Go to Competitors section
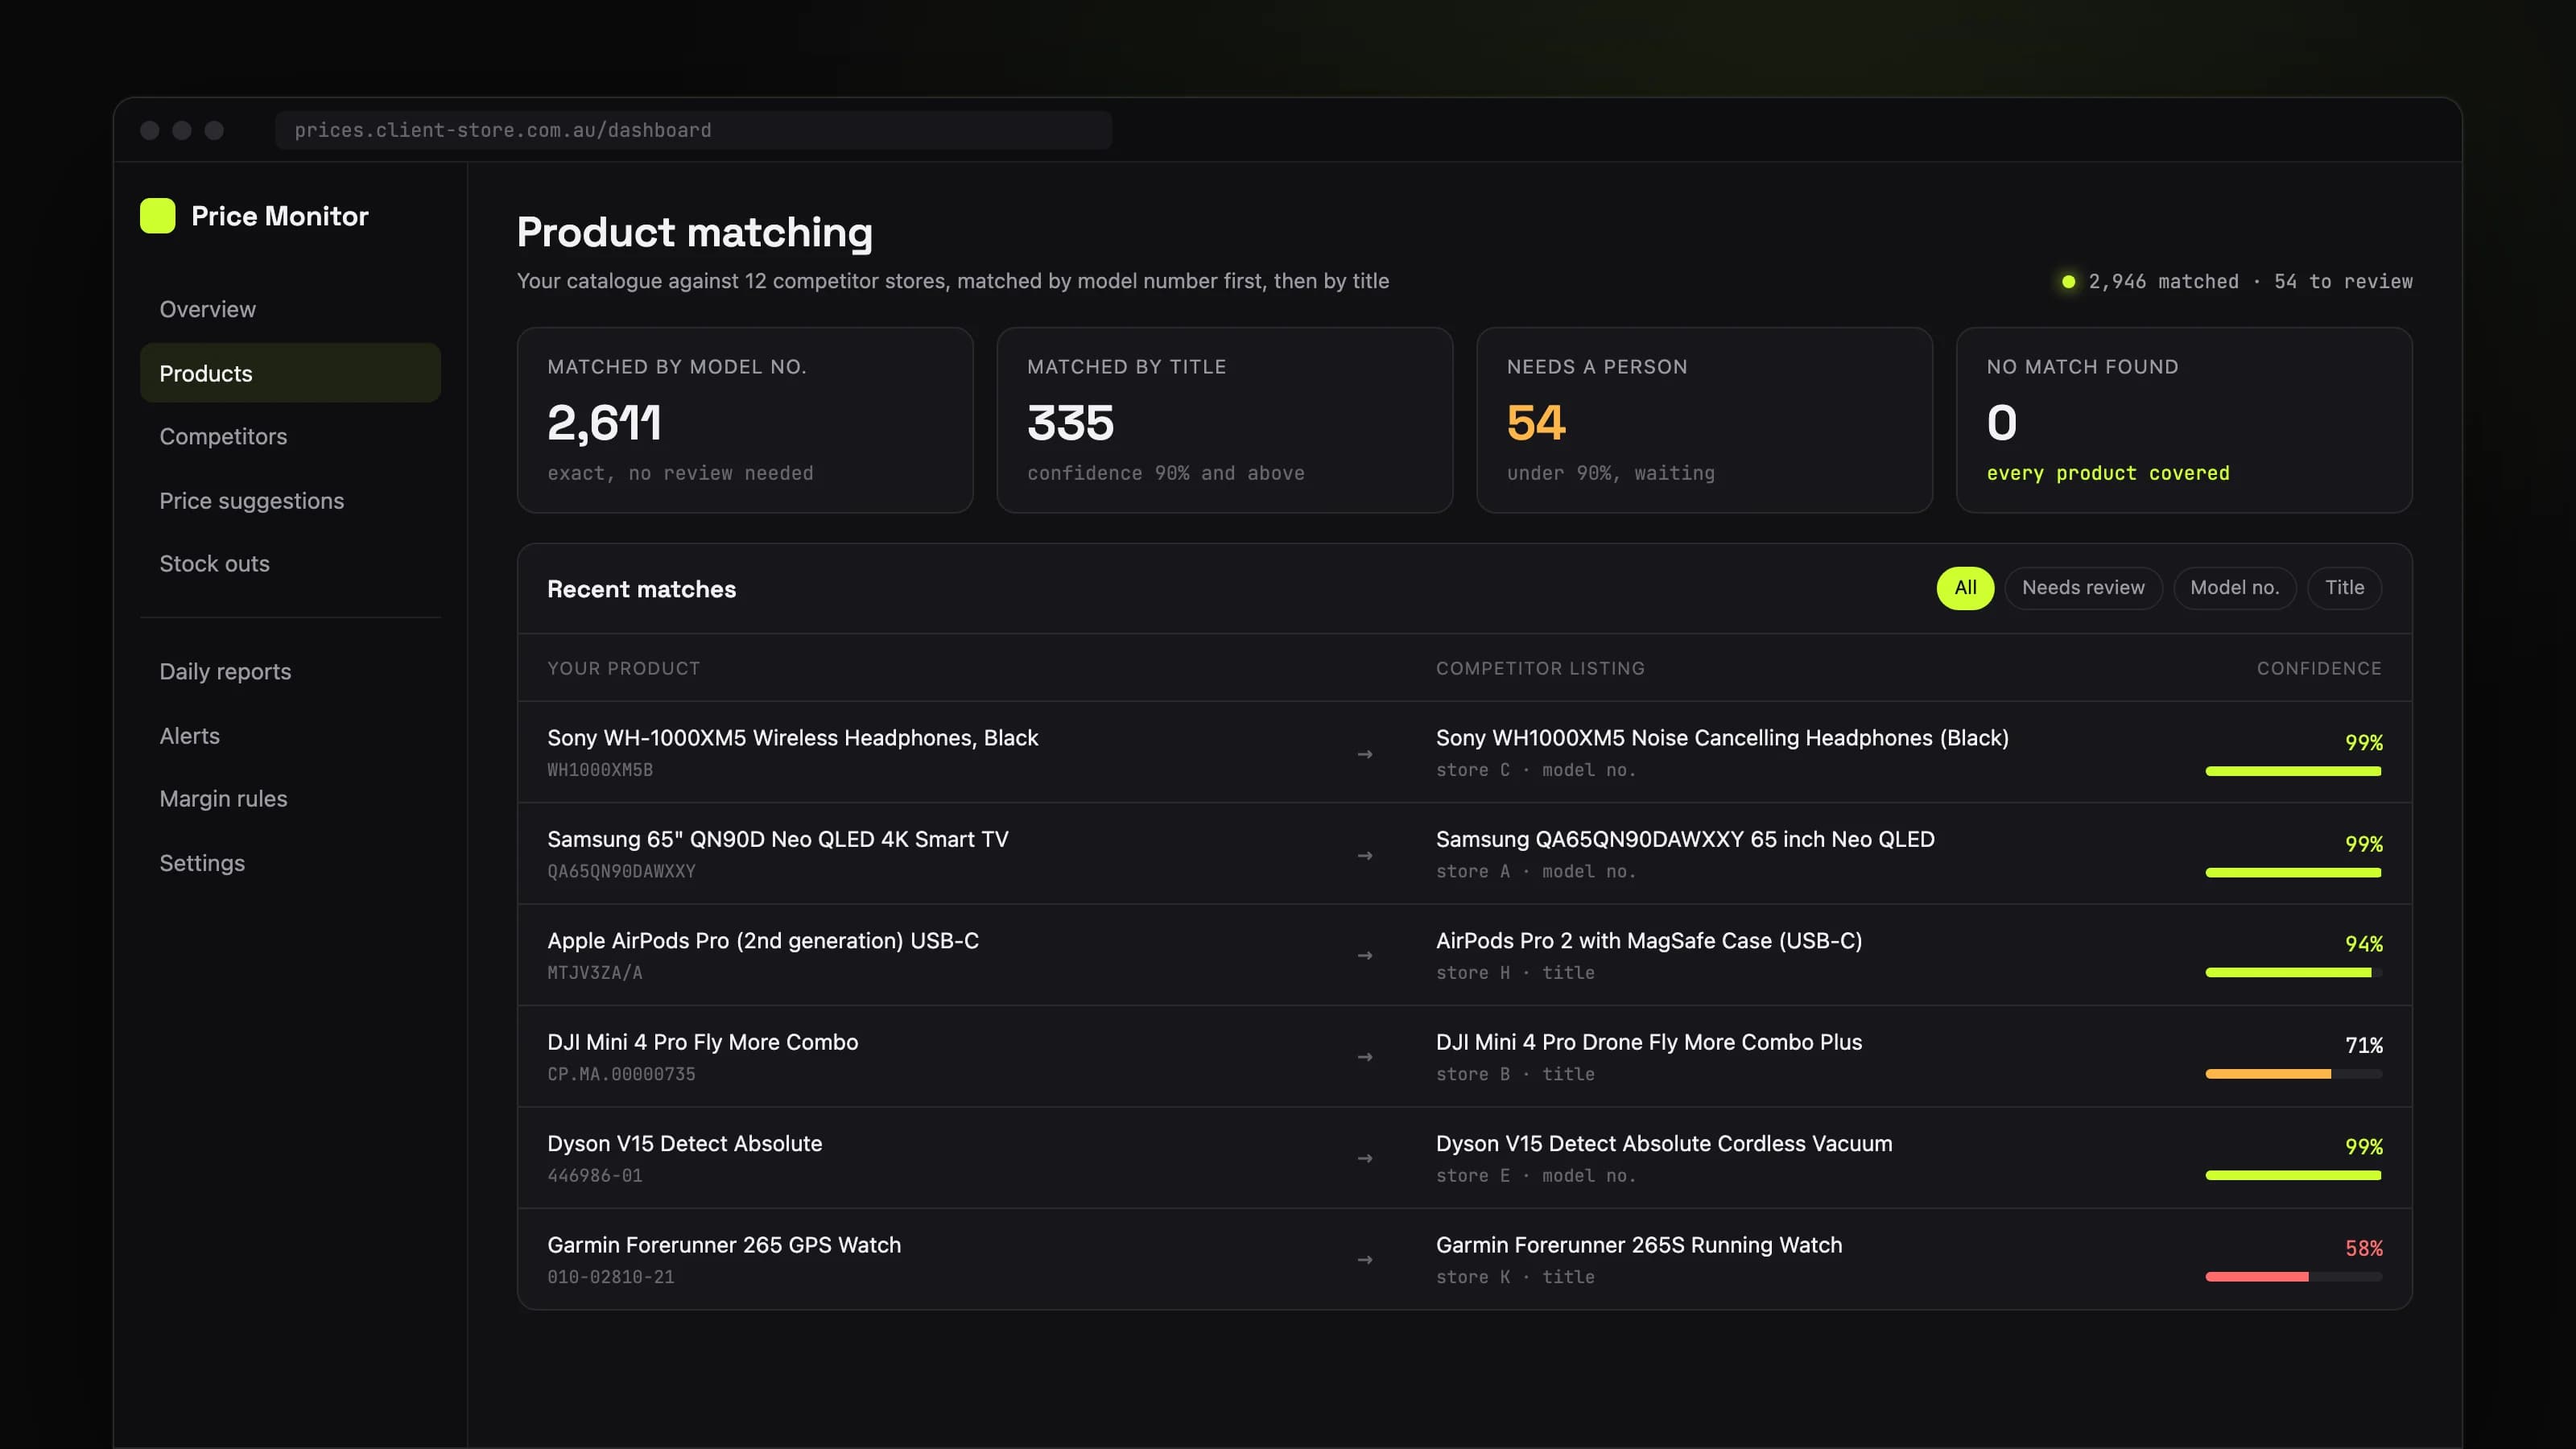 click(290, 436)
